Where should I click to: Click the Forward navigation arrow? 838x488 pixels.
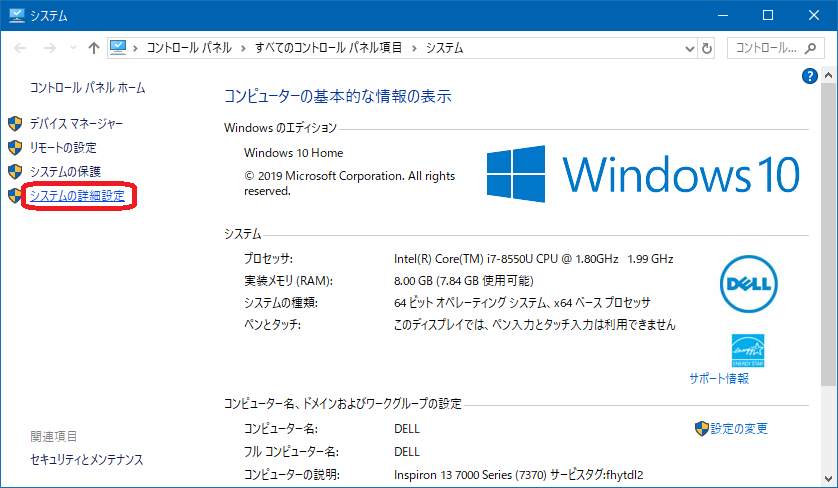[50, 48]
